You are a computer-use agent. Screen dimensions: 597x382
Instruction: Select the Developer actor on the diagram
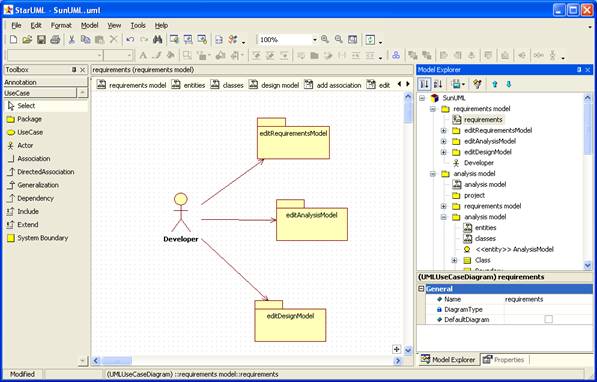coord(180,217)
